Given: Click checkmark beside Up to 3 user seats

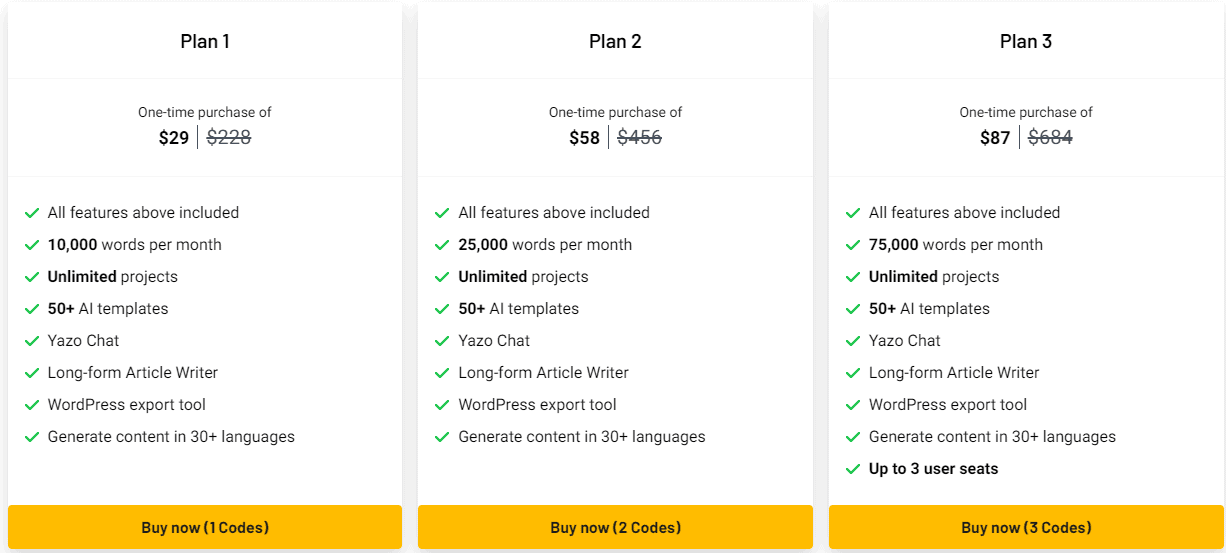Looking at the screenshot, I should click(x=853, y=469).
